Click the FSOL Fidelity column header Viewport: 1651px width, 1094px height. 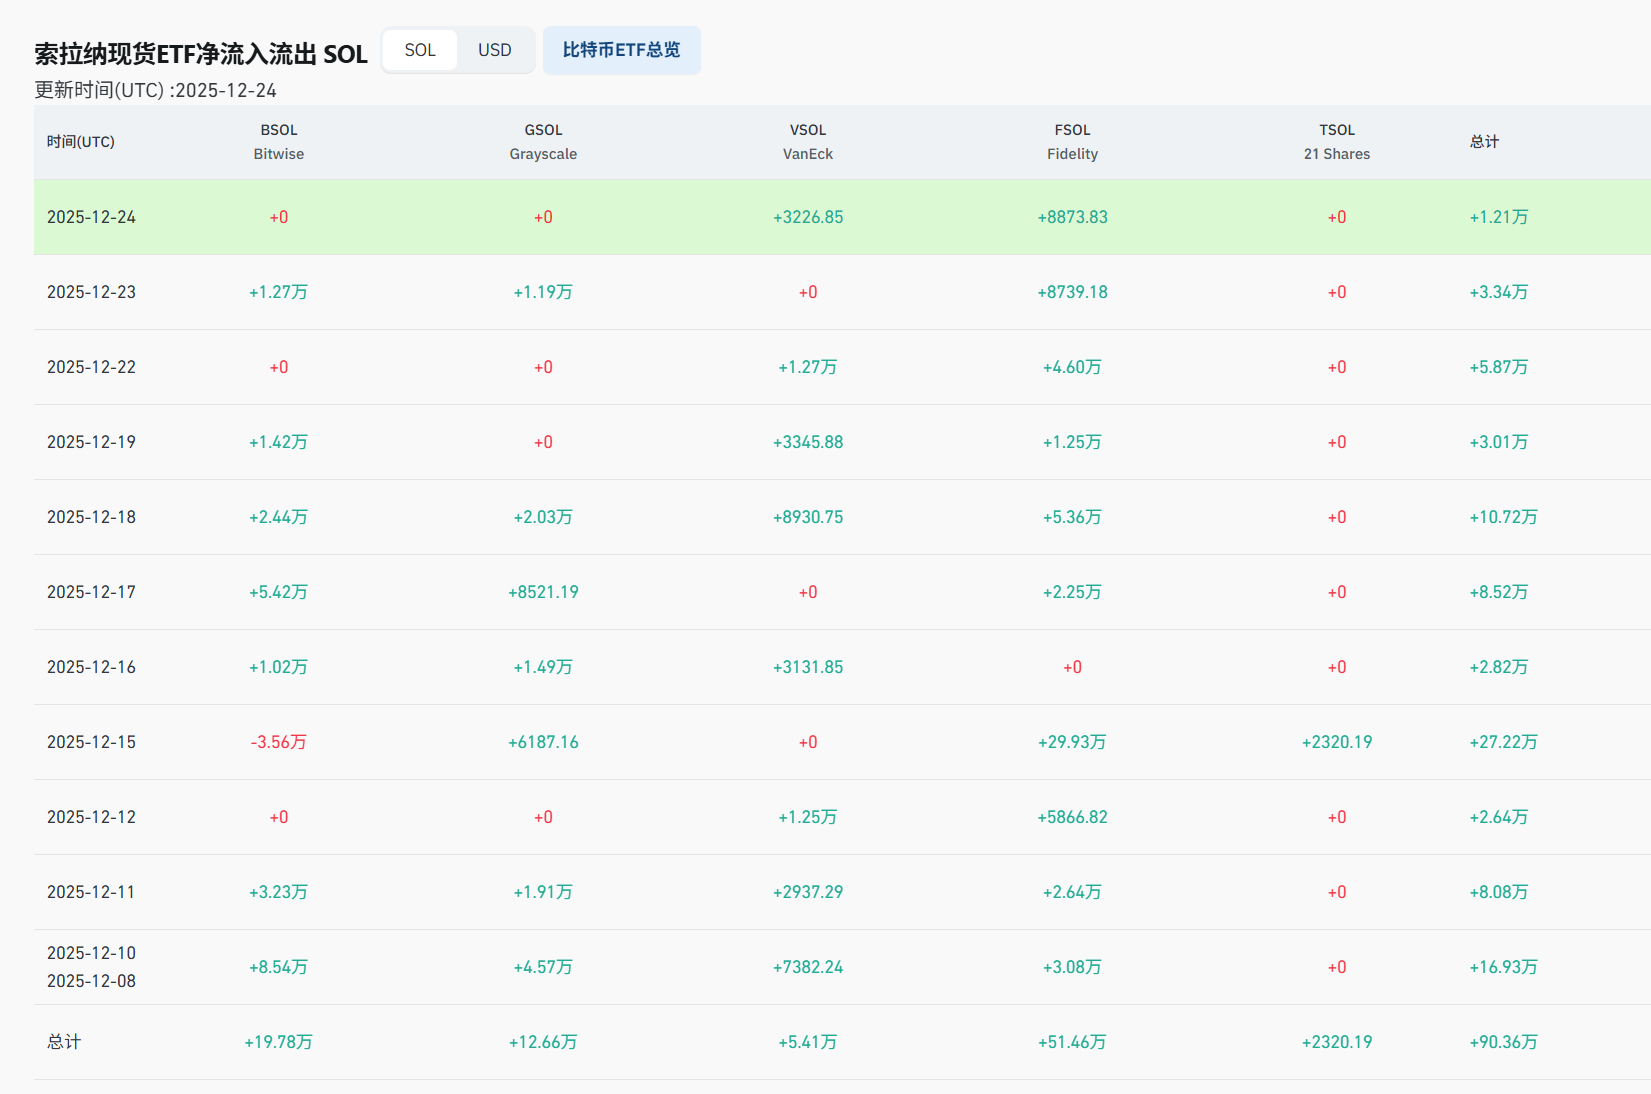coord(1072,142)
